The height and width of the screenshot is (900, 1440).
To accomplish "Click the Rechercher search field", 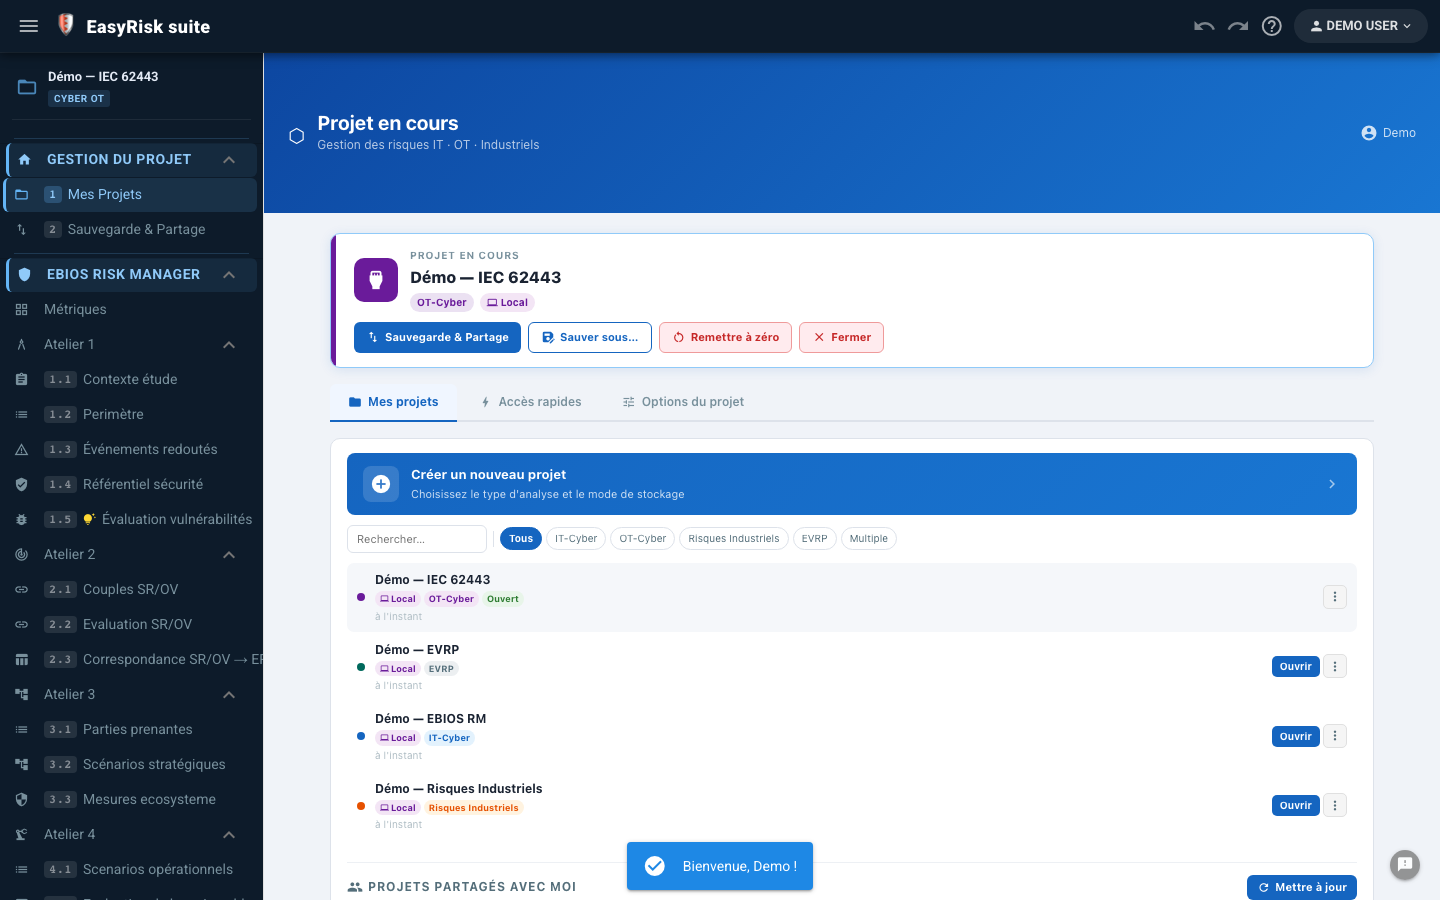I will click(x=417, y=539).
